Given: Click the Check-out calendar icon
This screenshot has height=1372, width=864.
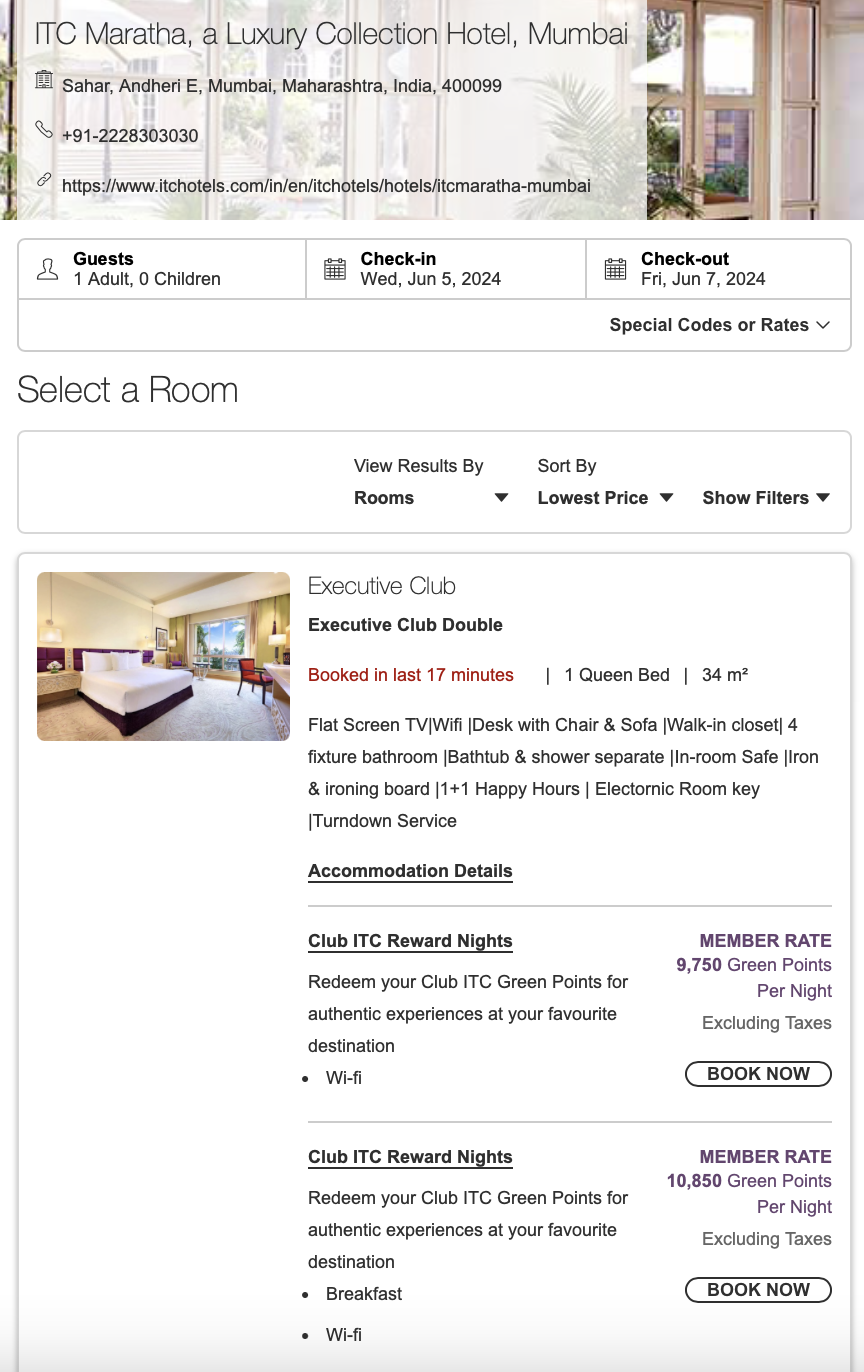Looking at the screenshot, I should [x=615, y=269].
